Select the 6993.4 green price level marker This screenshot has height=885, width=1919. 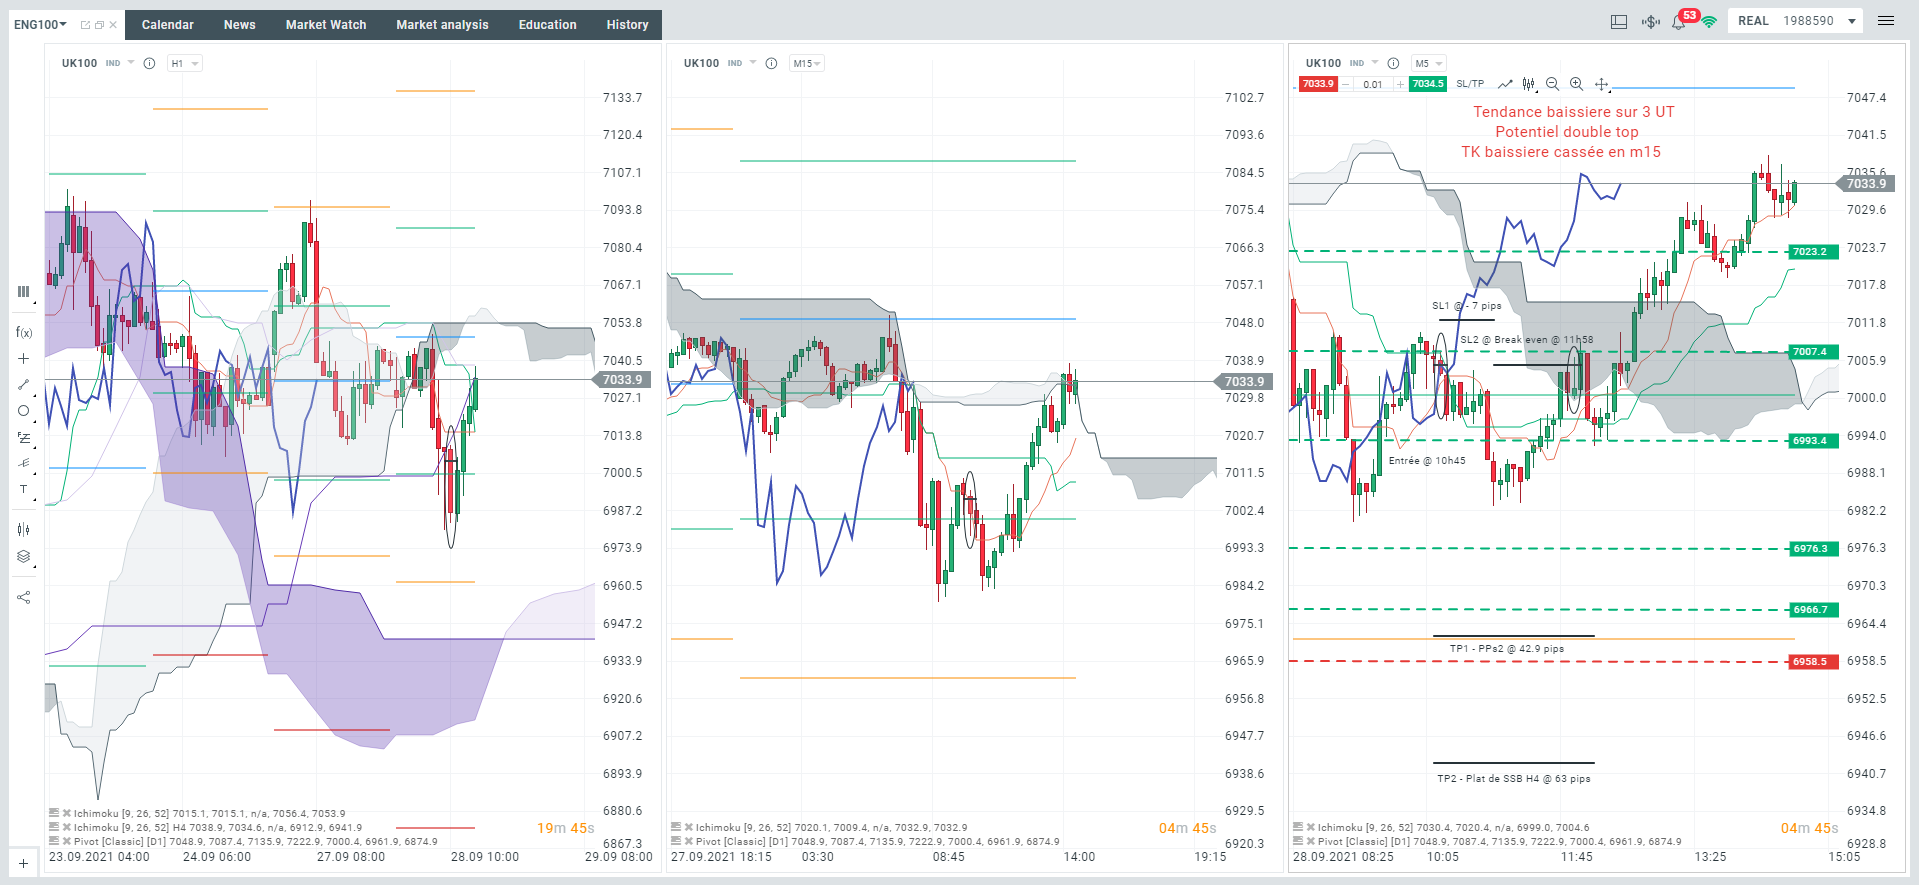(1813, 441)
